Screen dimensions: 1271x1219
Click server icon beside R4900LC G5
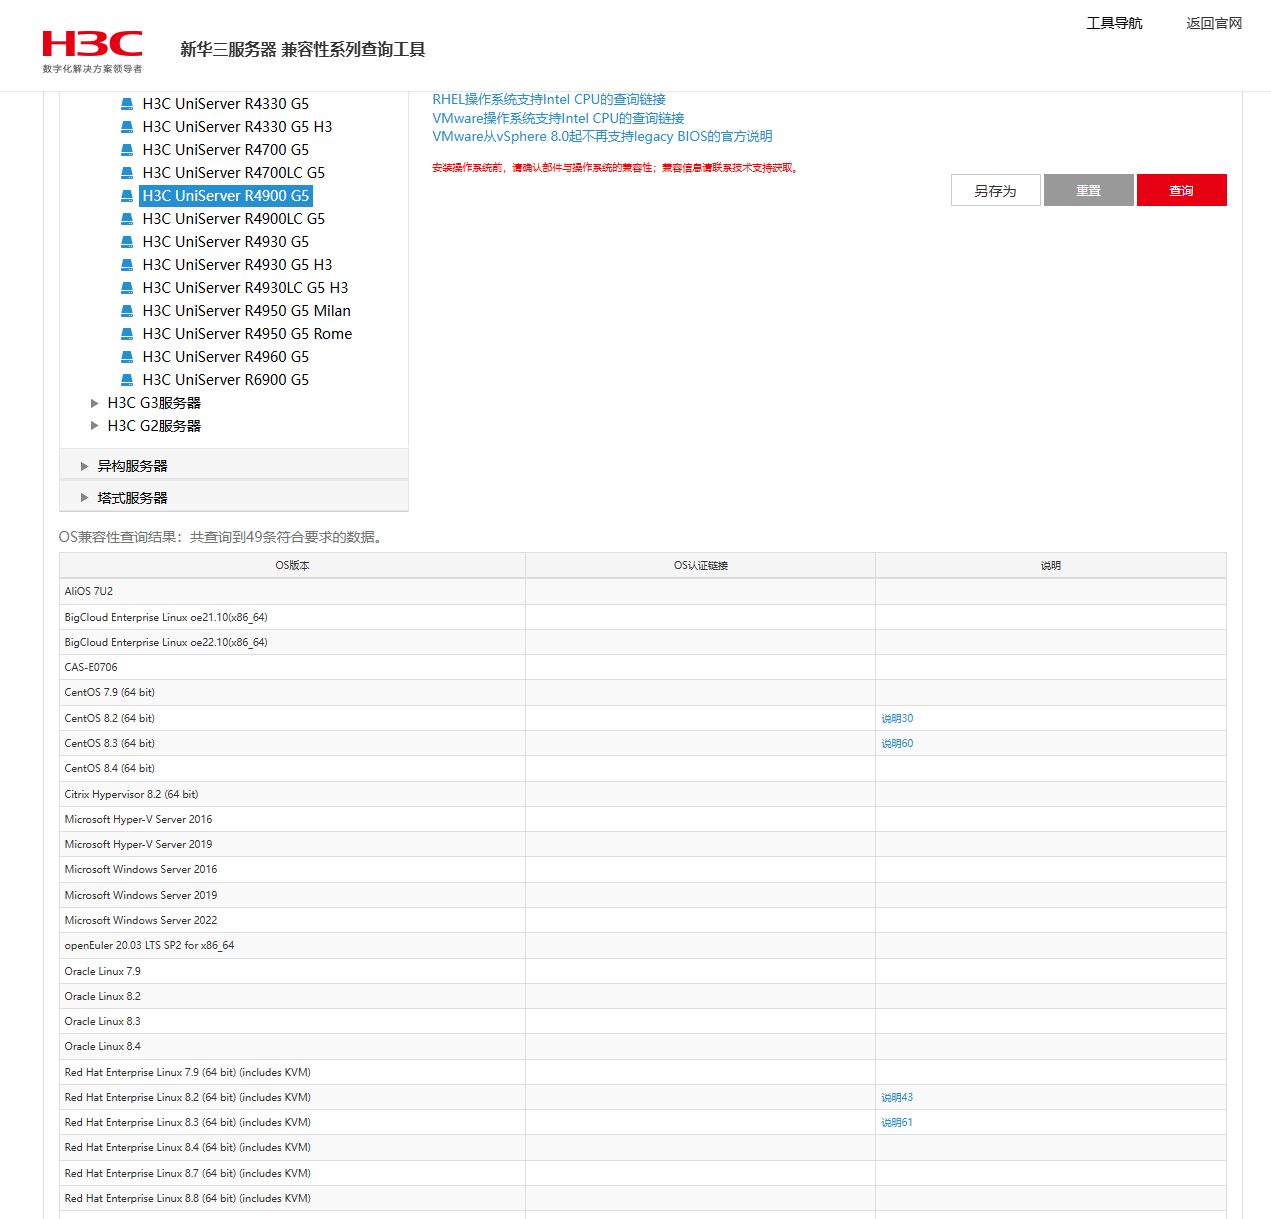click(127, 219)
